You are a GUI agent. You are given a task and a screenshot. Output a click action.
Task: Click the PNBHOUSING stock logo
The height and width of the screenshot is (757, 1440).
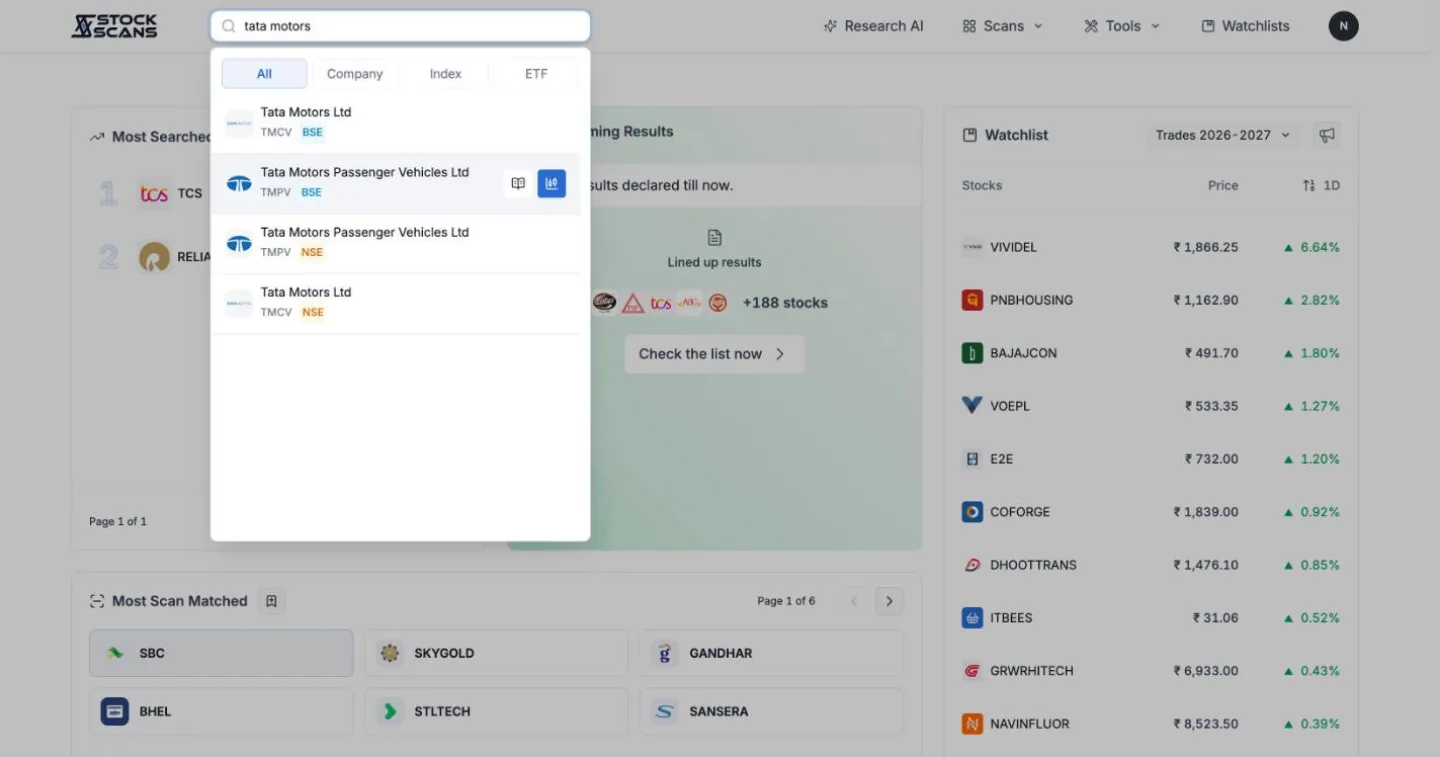pos(972,300)
